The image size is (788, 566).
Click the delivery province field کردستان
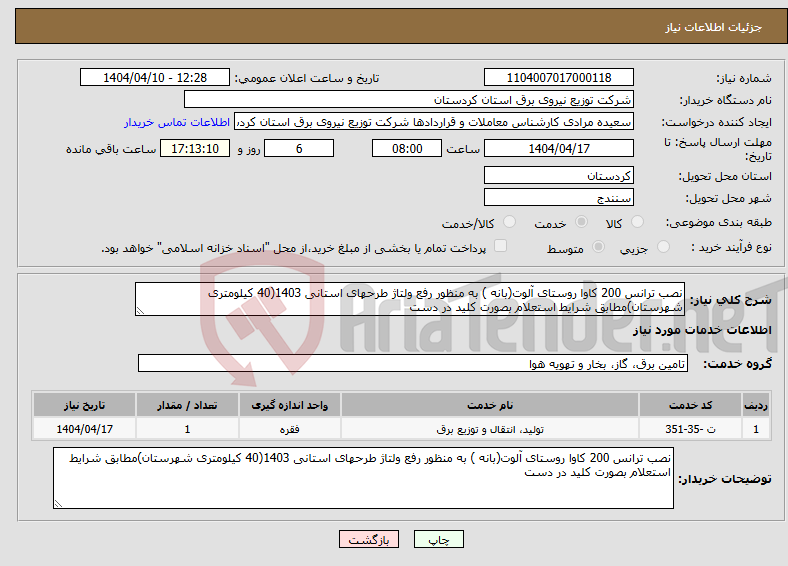559,175
